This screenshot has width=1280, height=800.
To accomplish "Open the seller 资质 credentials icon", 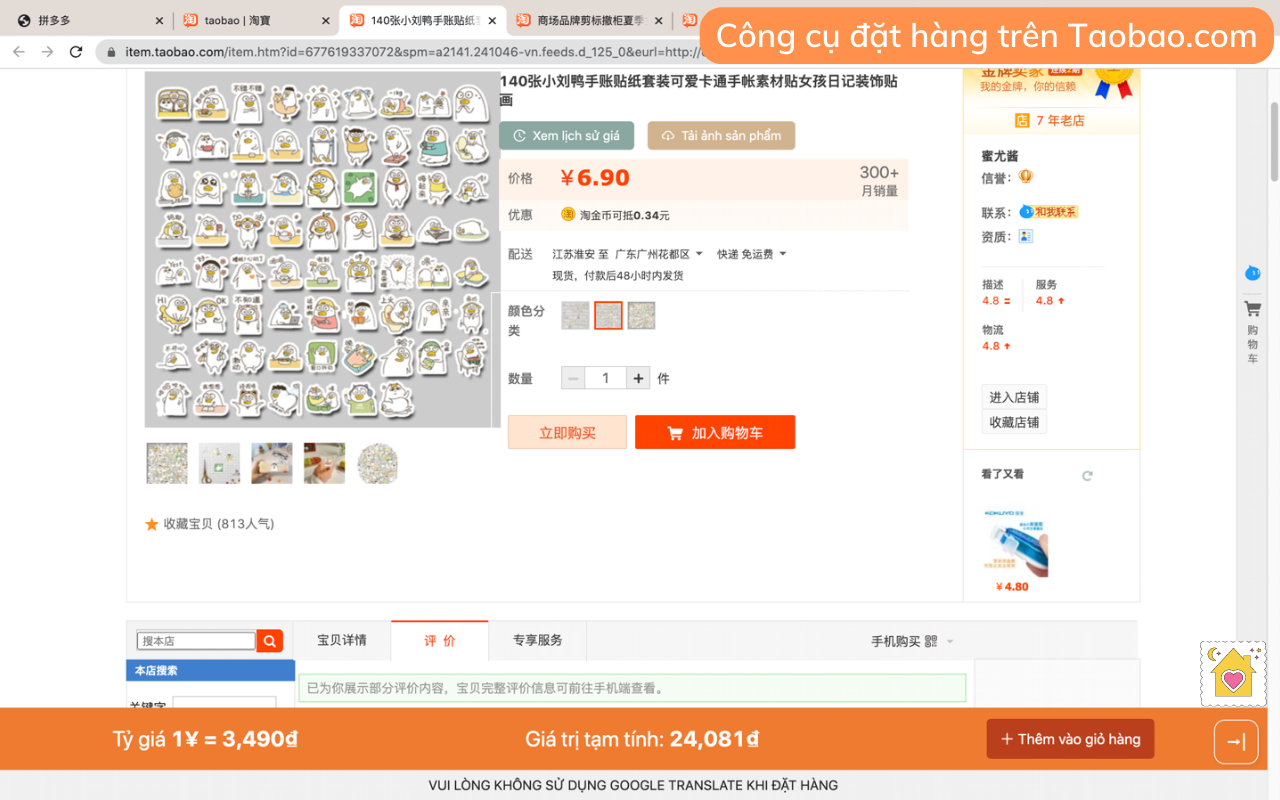I will (1025, 236).
